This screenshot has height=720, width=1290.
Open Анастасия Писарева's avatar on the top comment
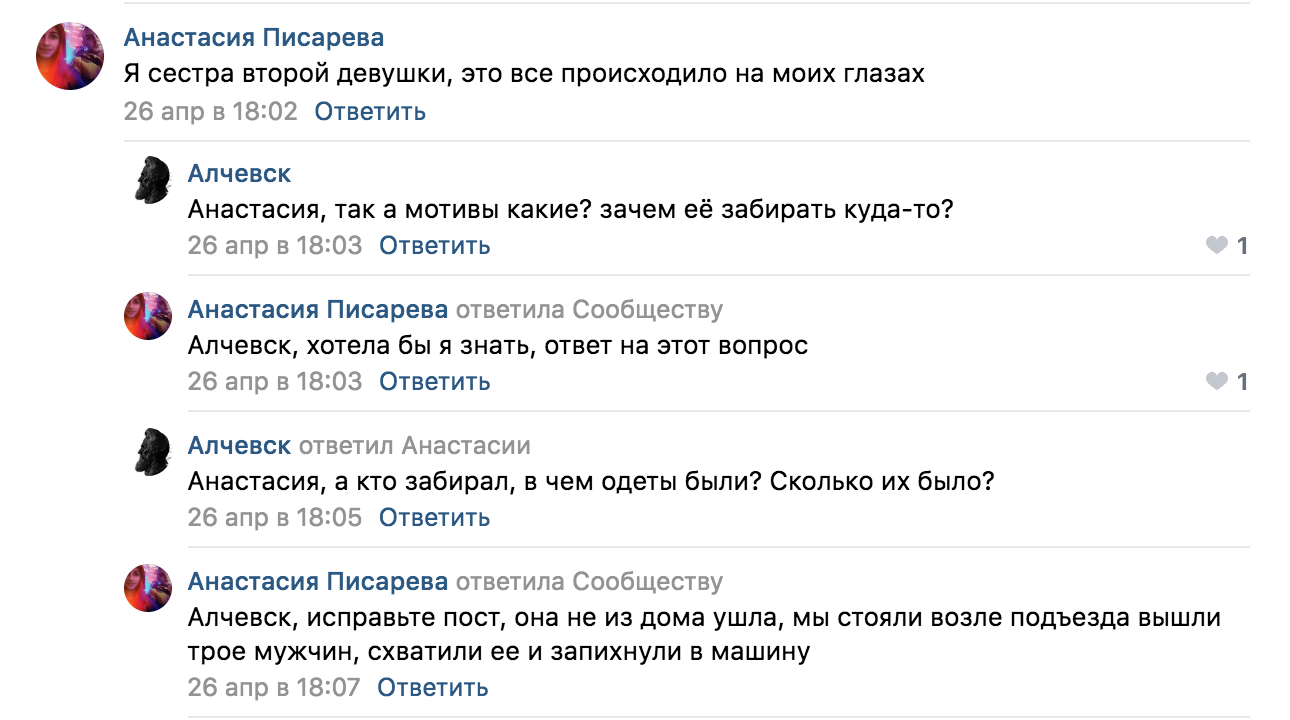71,55
